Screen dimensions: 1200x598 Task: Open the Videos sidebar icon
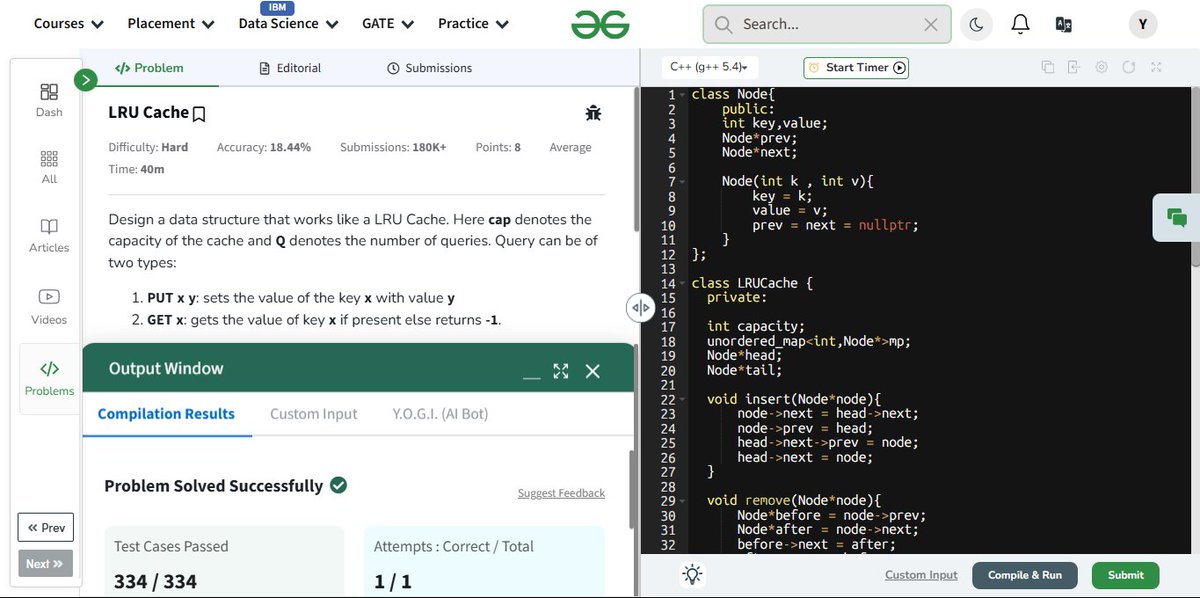49,307
